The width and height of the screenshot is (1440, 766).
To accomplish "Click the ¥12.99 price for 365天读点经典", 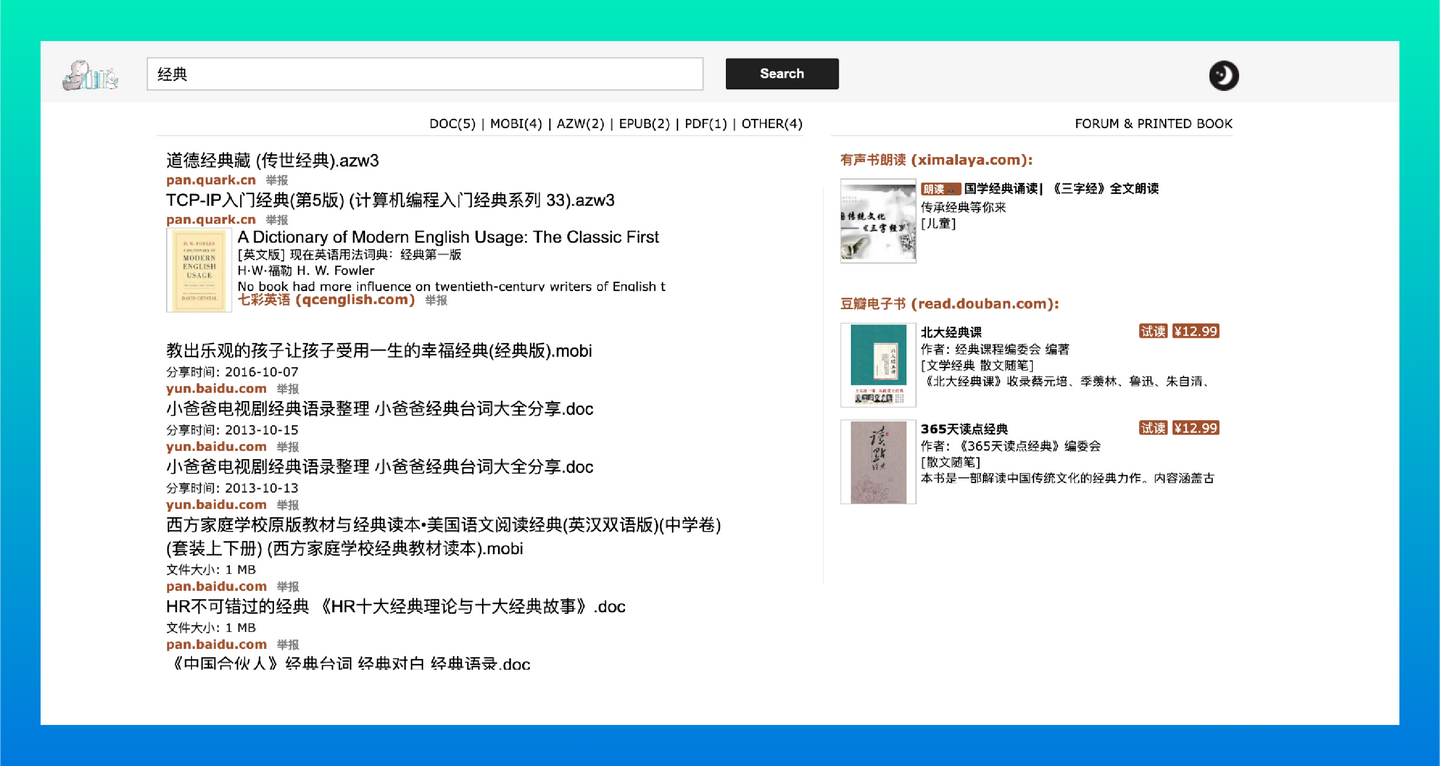I will point(1195,427).
